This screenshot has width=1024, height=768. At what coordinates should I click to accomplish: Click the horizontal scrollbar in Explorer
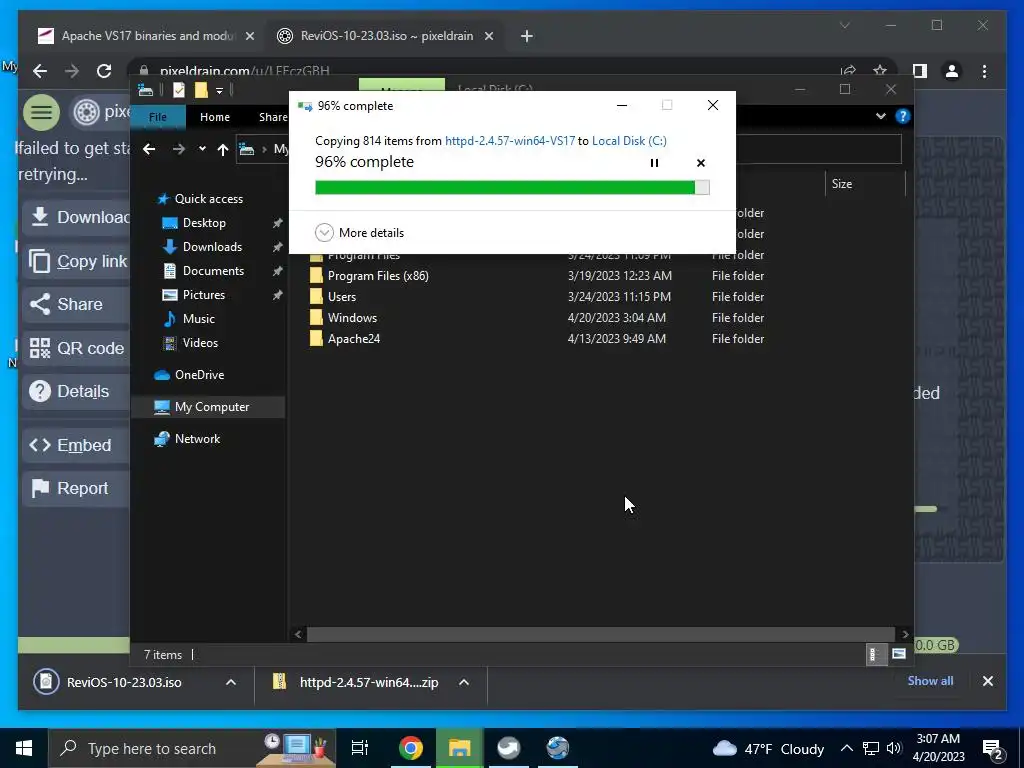pos(601,634)
